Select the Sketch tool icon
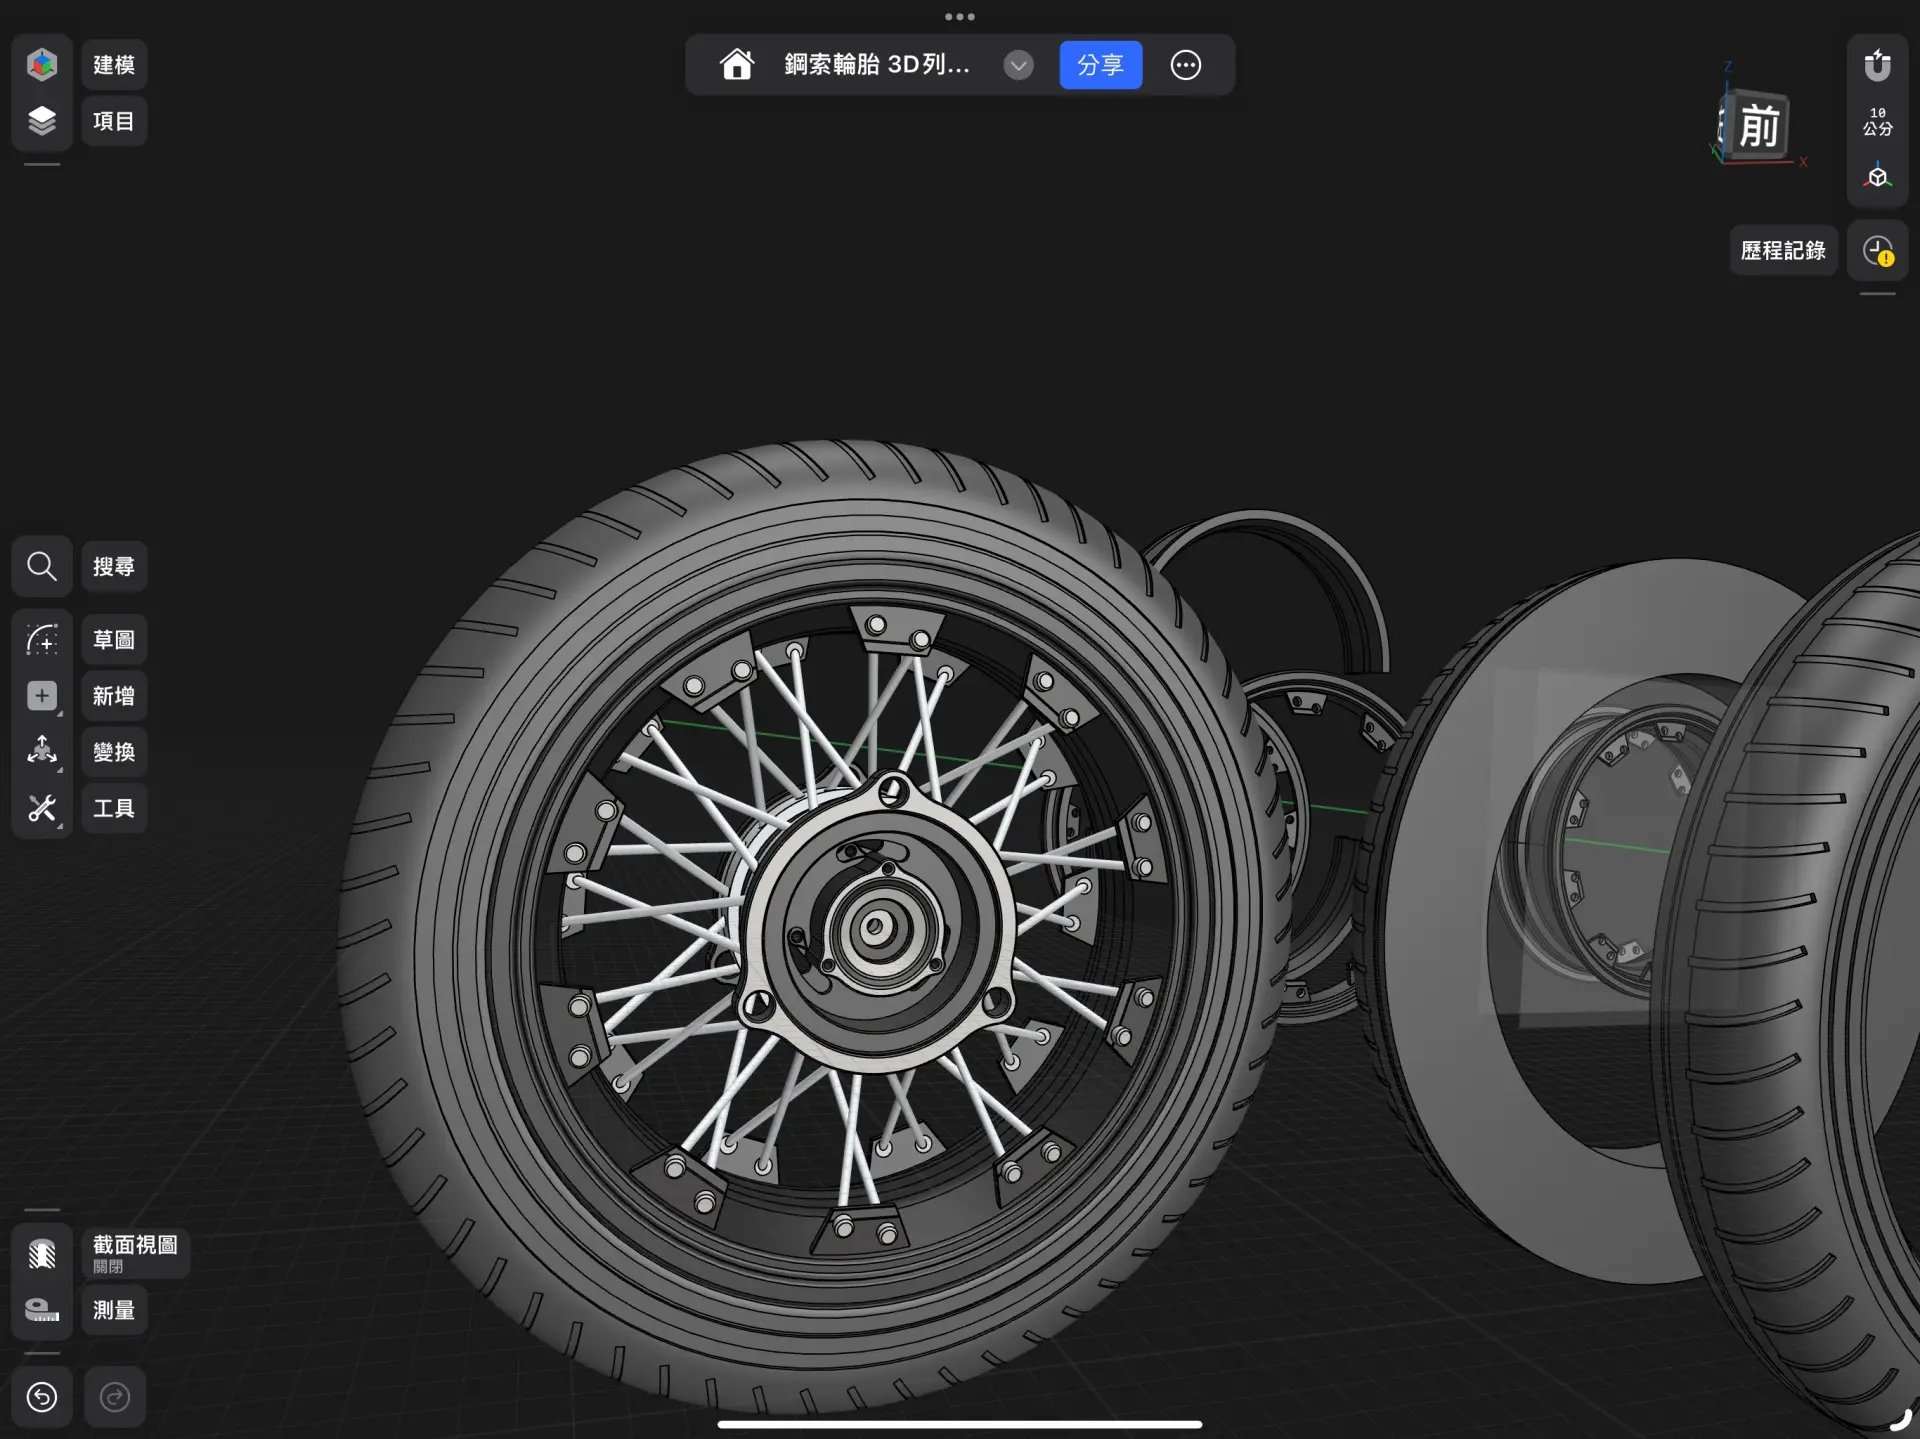1920x1439 pixels. [42, 640]
